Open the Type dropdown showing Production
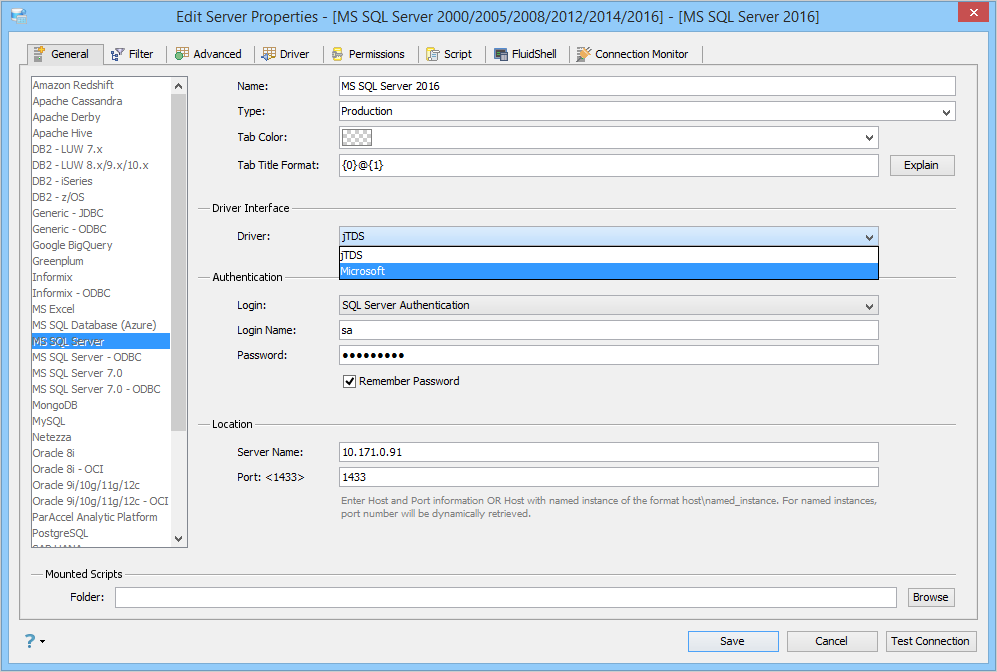997x672 pixels. pos(946,111)
